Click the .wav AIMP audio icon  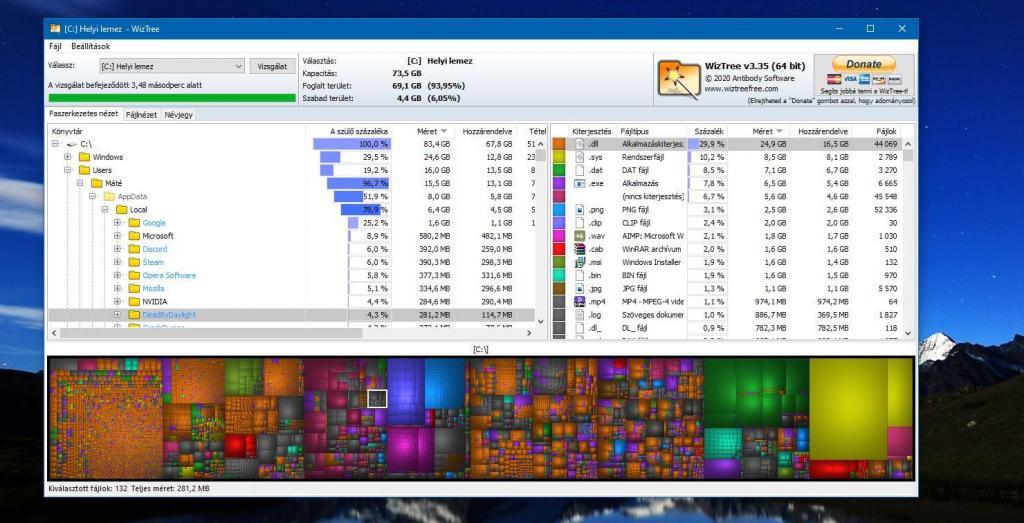tap(580, 235)
